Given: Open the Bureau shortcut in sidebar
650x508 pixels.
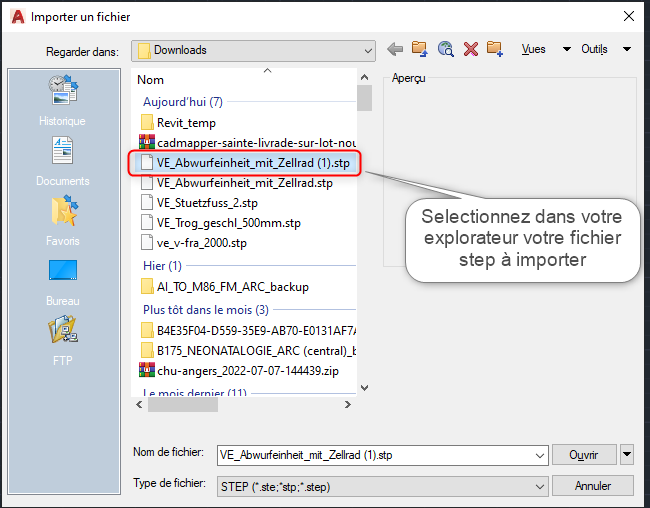Looking at the screenshot, I should [x=62, y=282].
